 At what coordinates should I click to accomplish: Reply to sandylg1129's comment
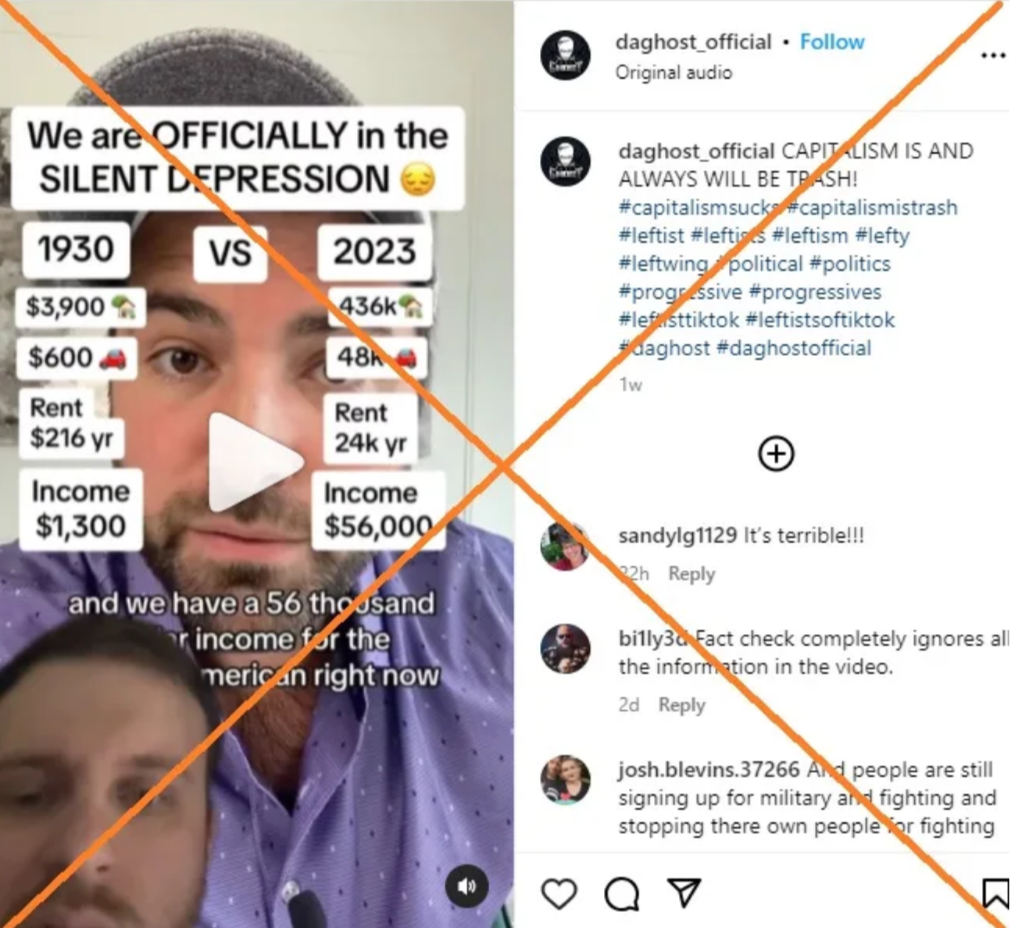[x=692, y=573]
